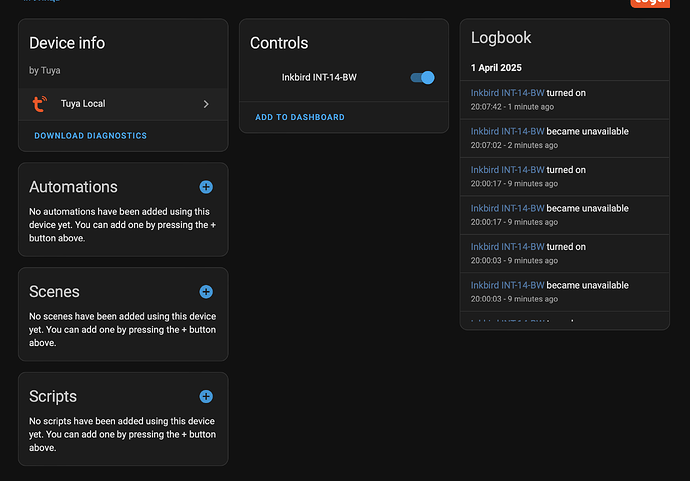This screenshot has width=690, height=481.
Task: Open Inkbird link in 20:07:02 unavailable entry
Action: click(x=507, y=131)
